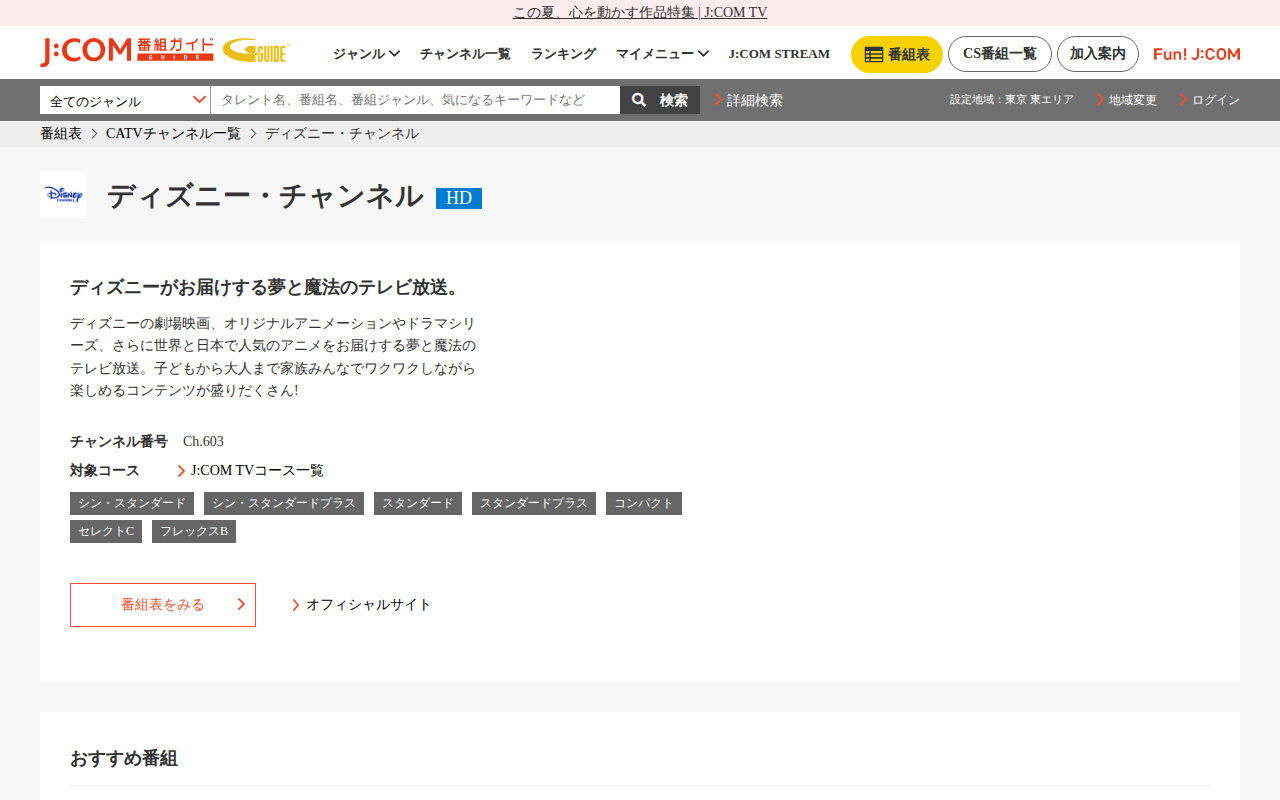Click the magnifier search icon
This screenshot has width=1280, height=800.
(x=639, y=100)
